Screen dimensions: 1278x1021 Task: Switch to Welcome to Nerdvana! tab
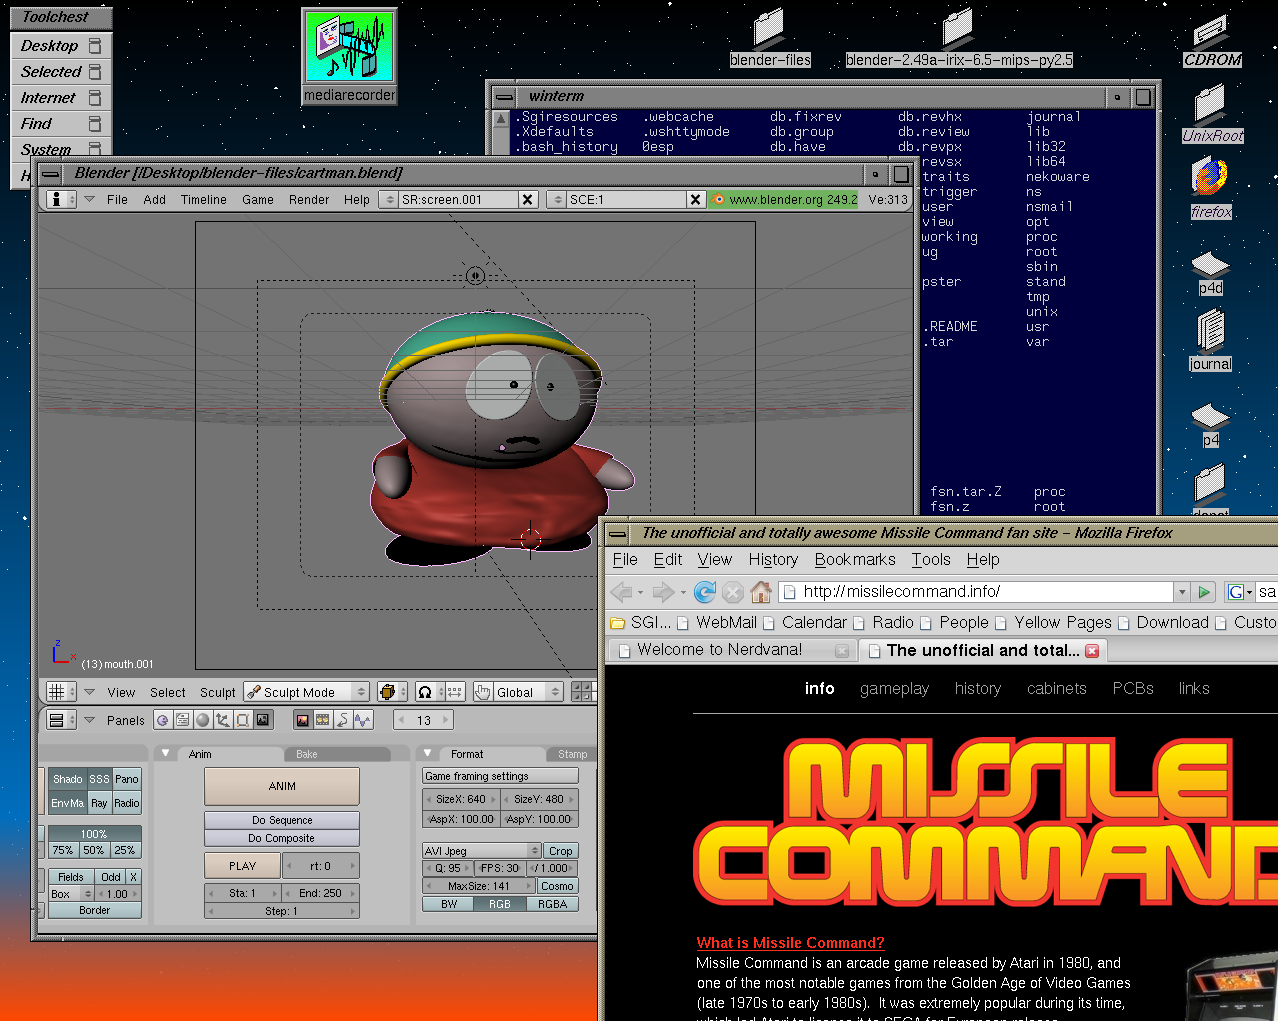tap(719, 650)
